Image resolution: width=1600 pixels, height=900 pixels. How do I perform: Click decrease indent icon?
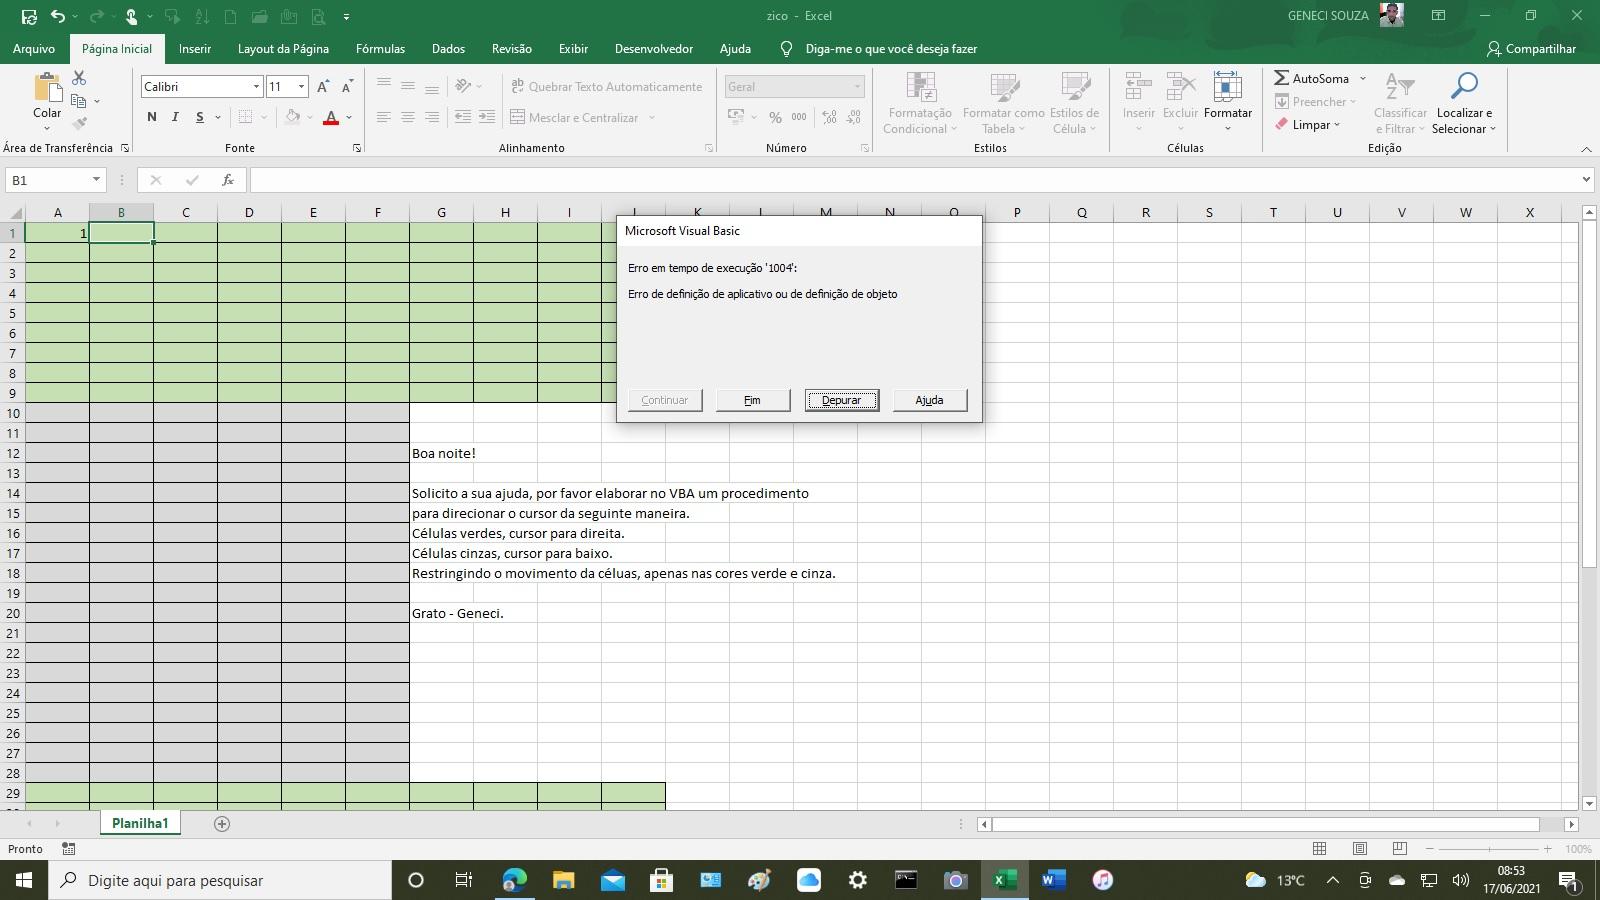click(463, 117)
